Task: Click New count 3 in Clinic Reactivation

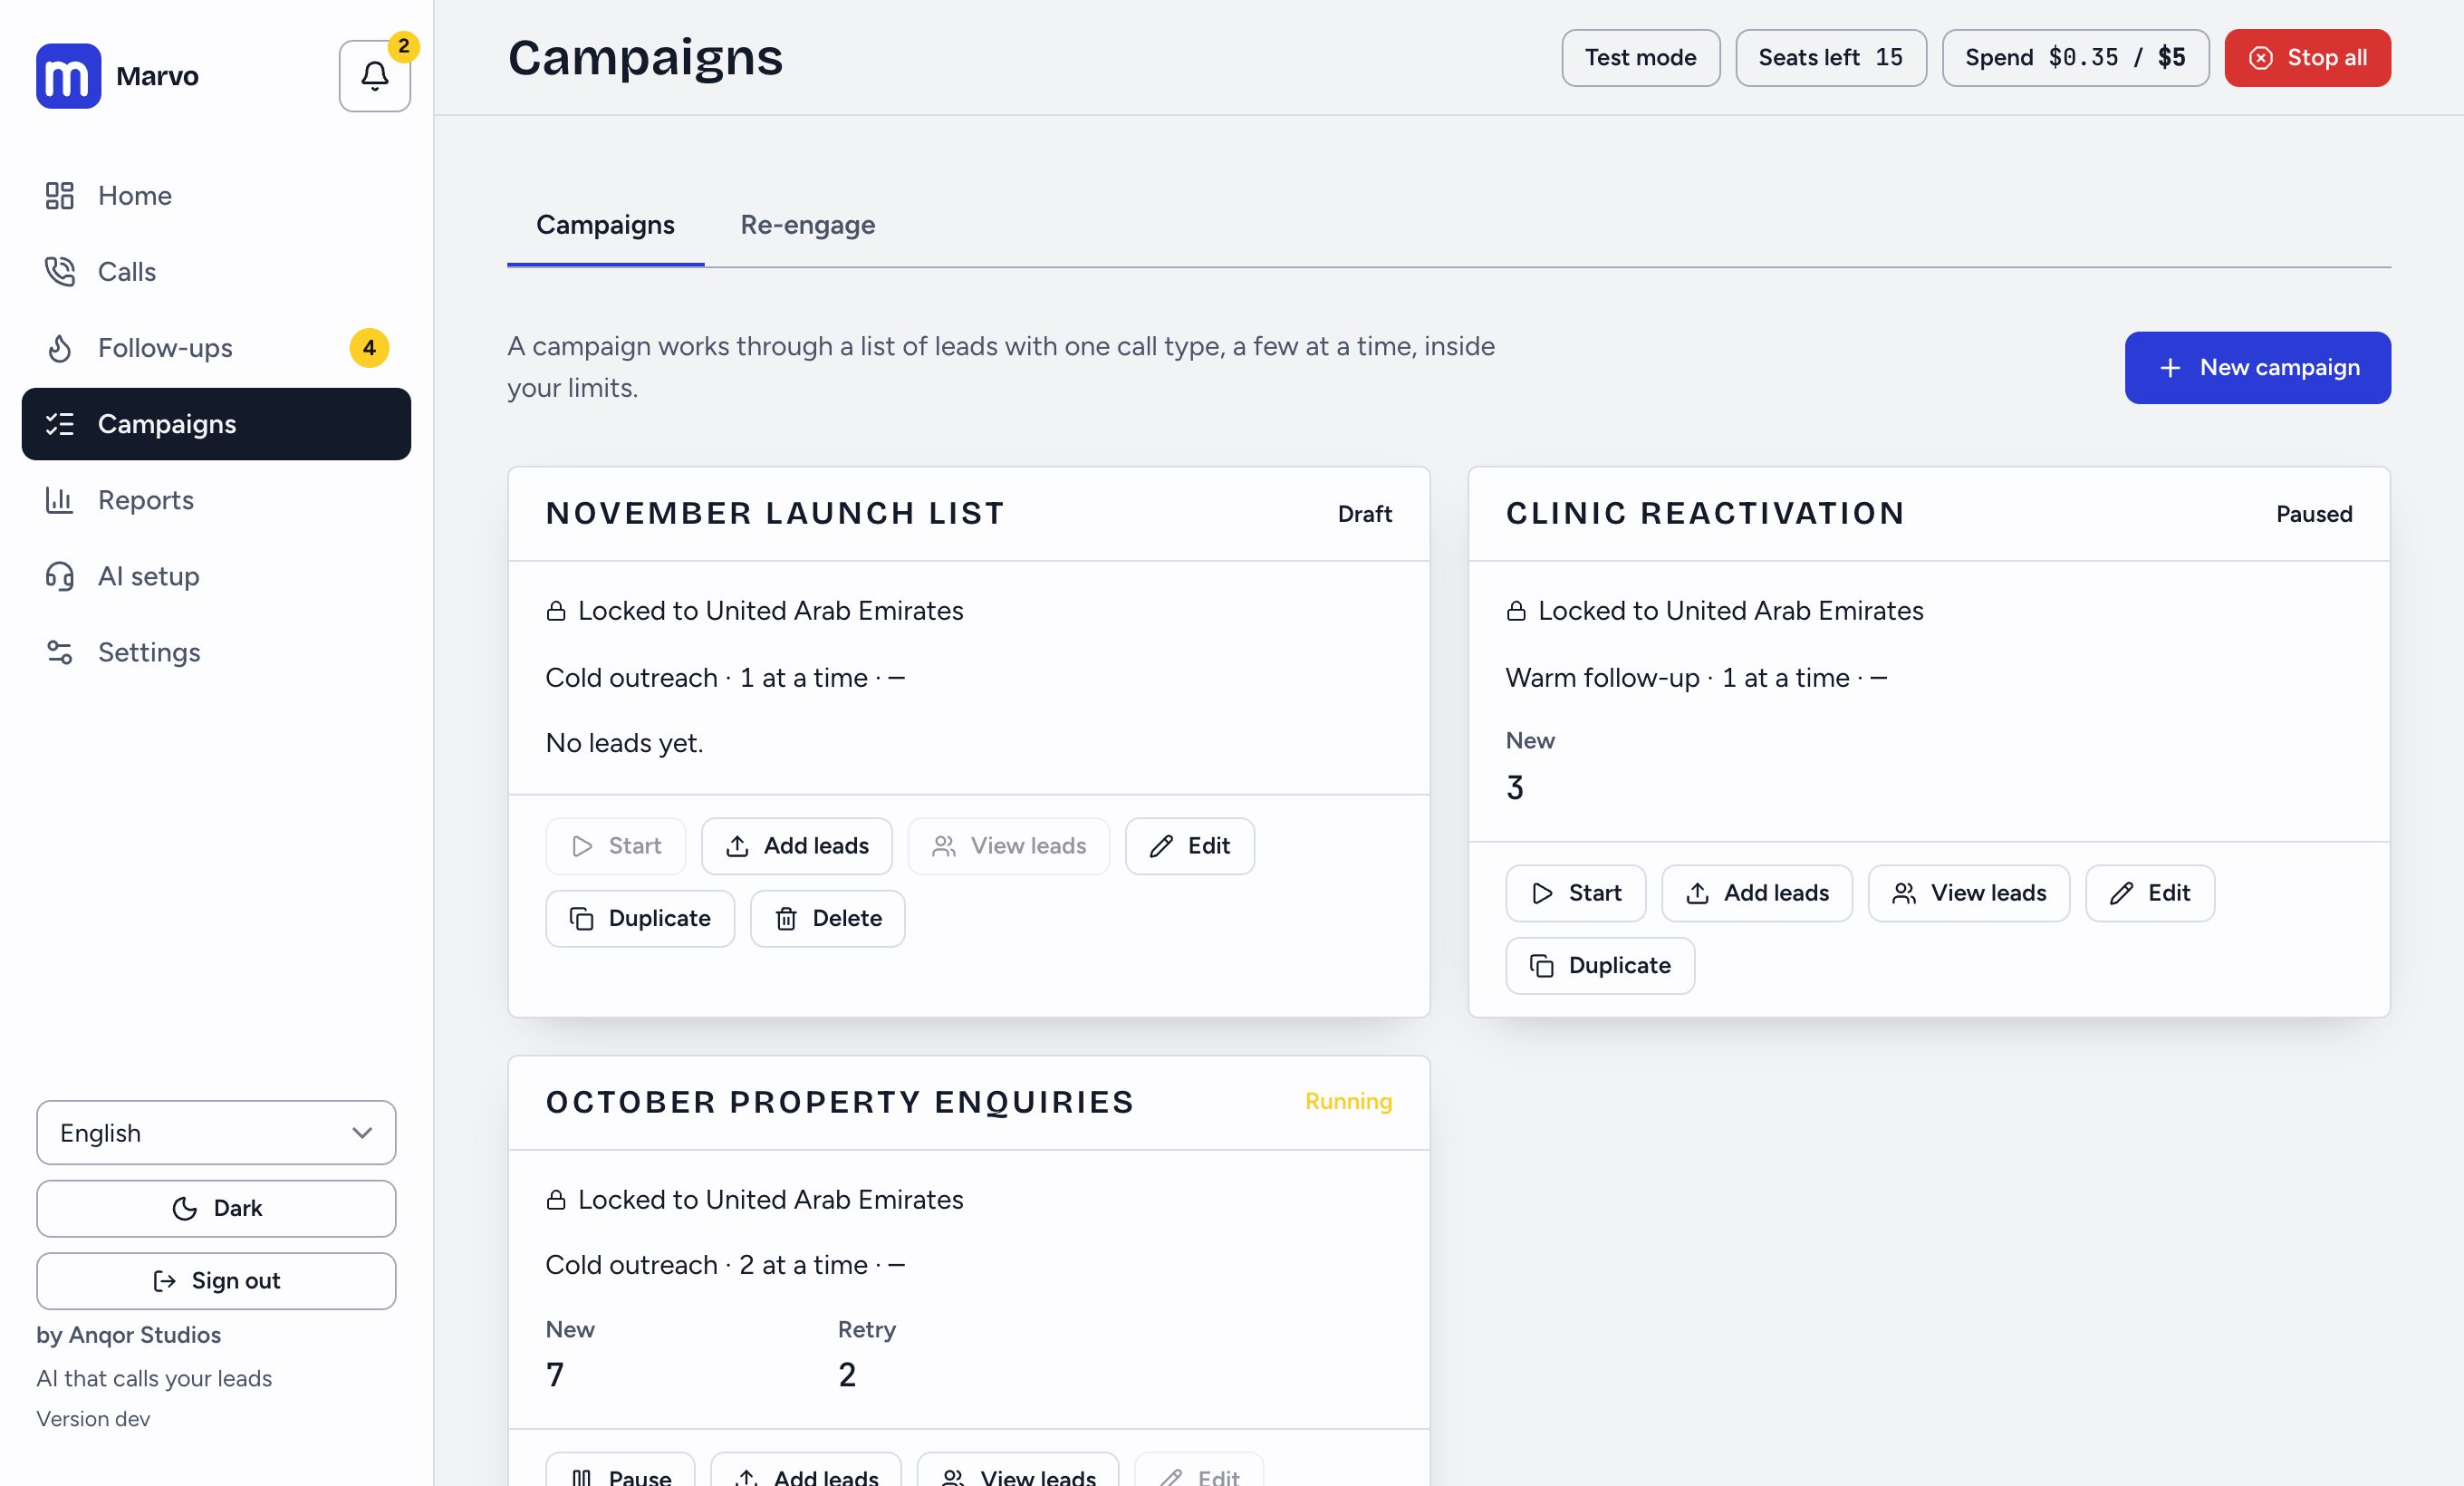Action: pyautogui.click(x=1515, y=788)
